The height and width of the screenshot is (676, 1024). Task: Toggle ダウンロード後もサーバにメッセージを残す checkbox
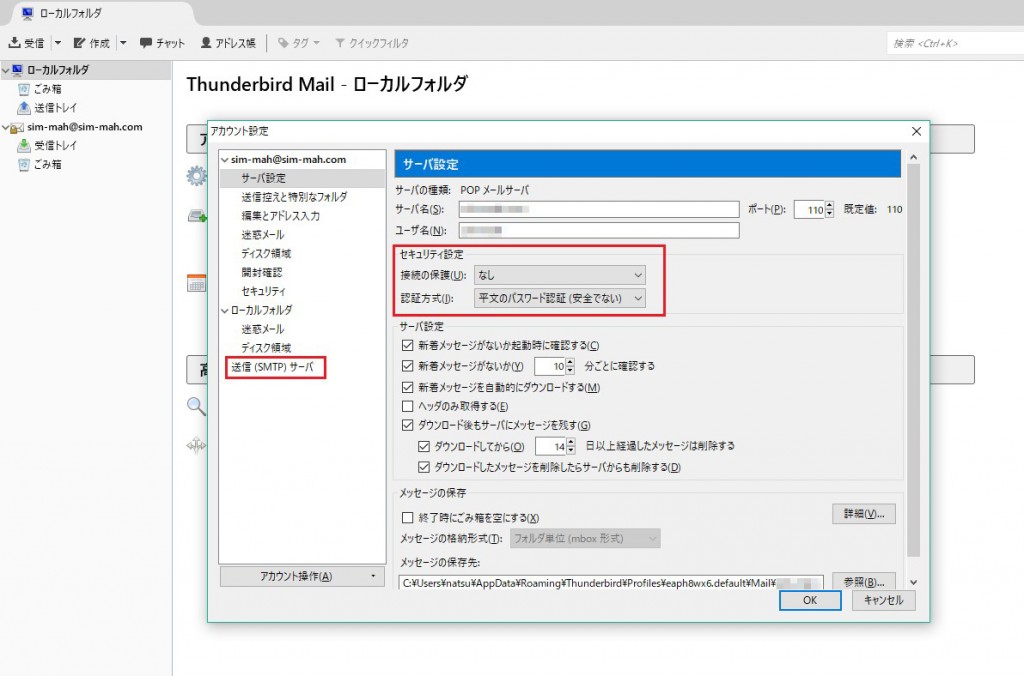pos(408,425)
